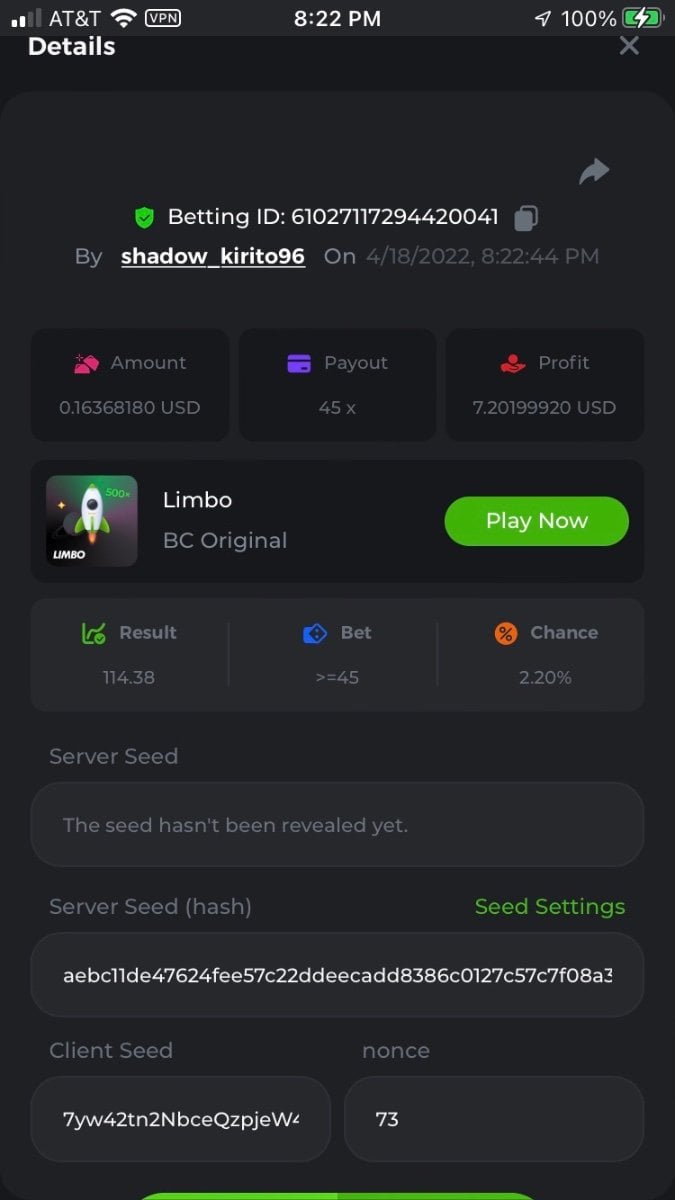Image resolution: width=675 pixels, height=1200 pixels.
Task: Copy the Betting ID
Action: point(526,217)
